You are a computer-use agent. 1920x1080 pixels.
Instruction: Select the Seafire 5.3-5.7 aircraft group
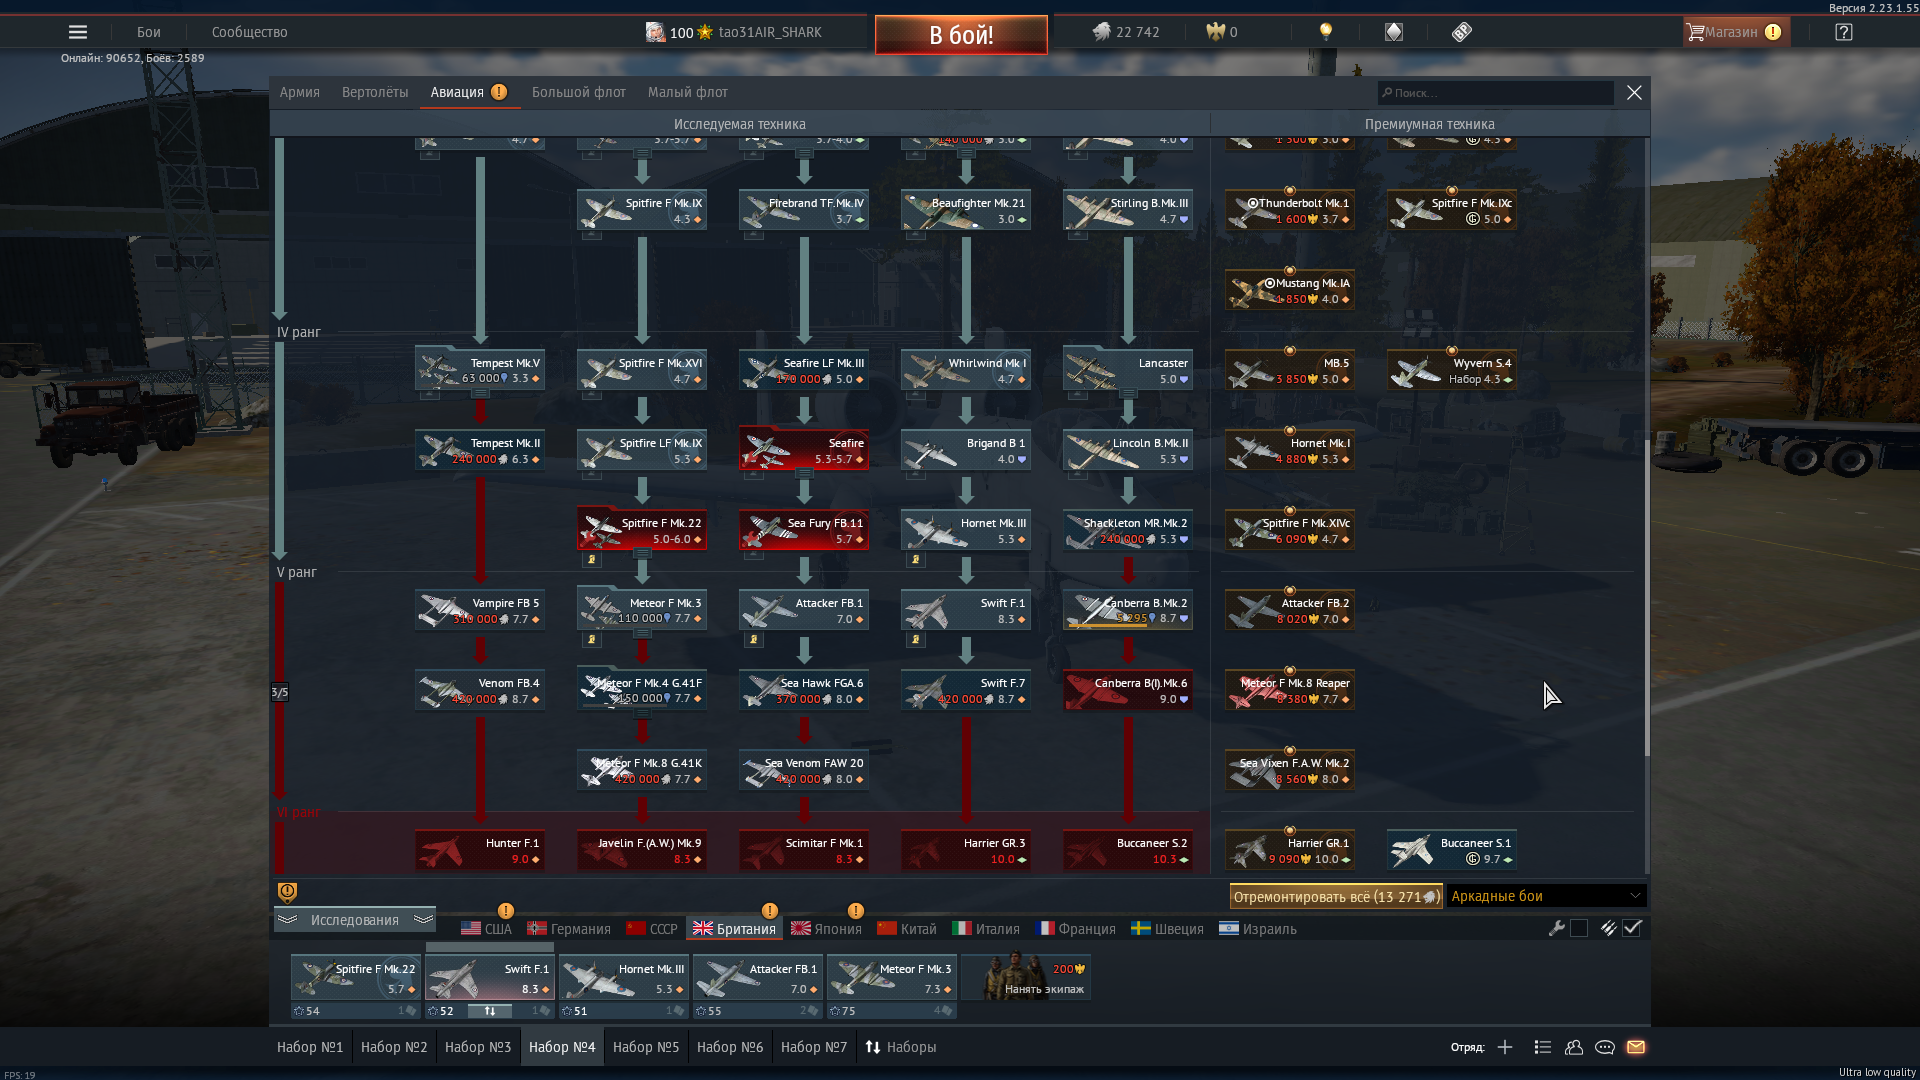pyautogui.click(x=804, y=450)
